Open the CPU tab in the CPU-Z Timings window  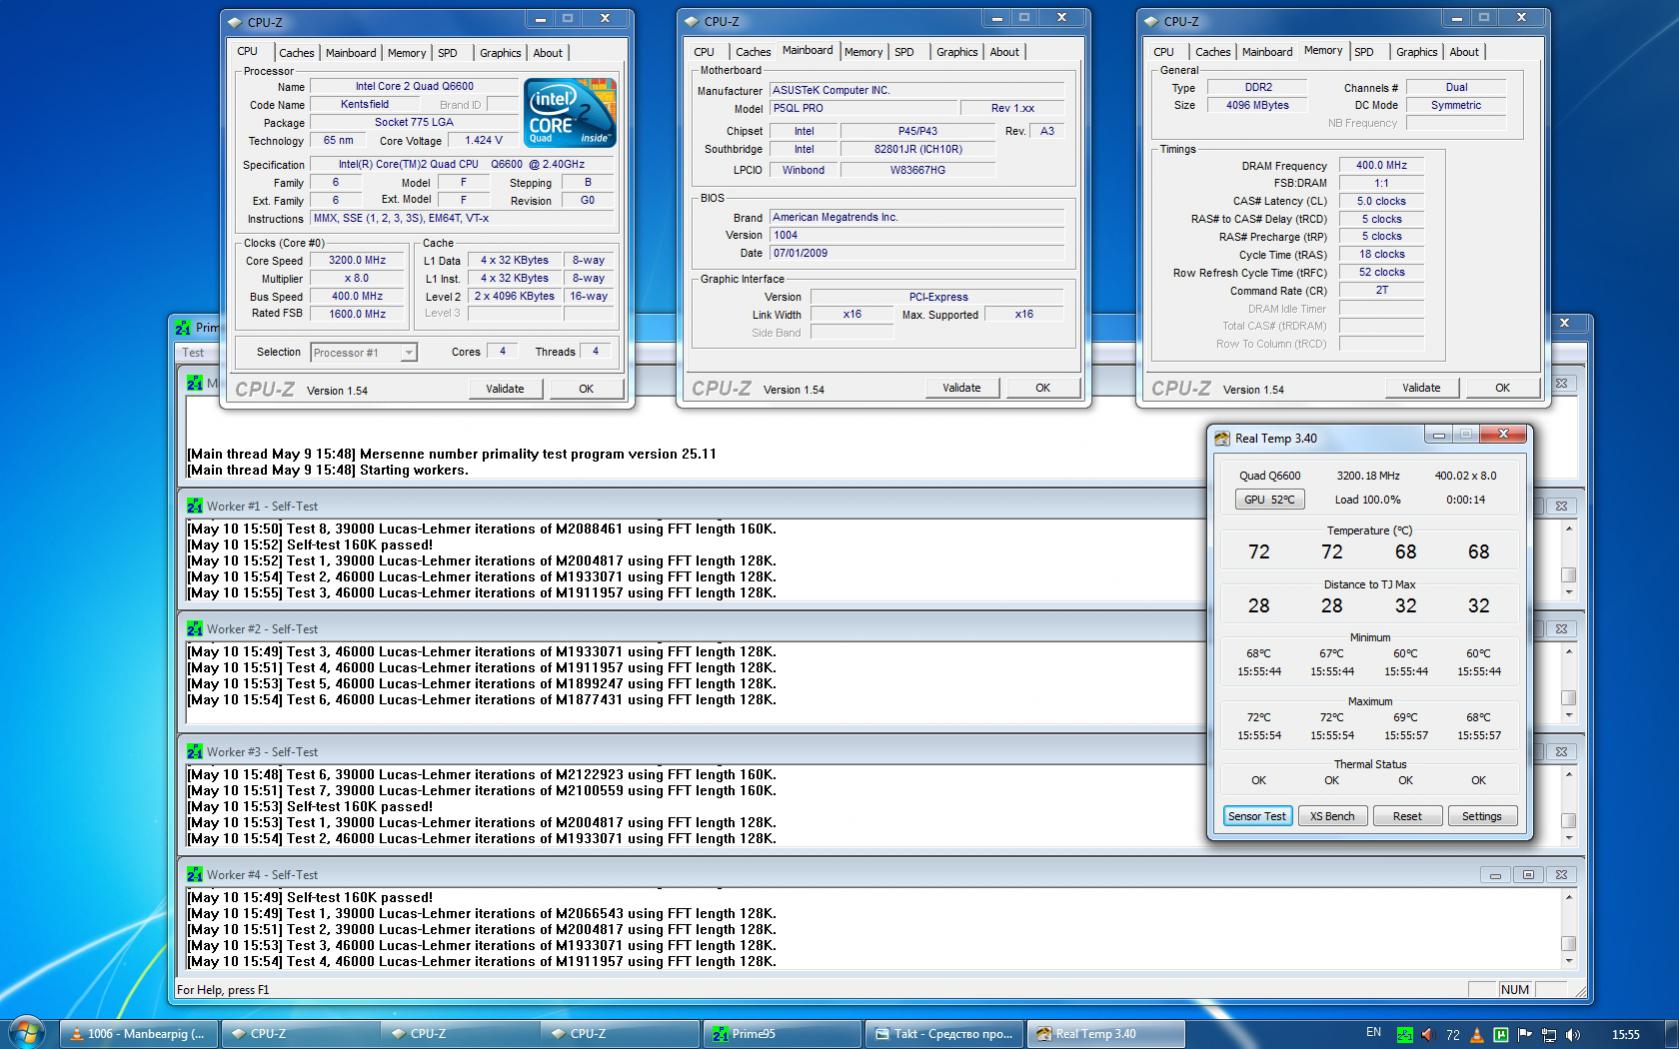tap(1164, 52)
